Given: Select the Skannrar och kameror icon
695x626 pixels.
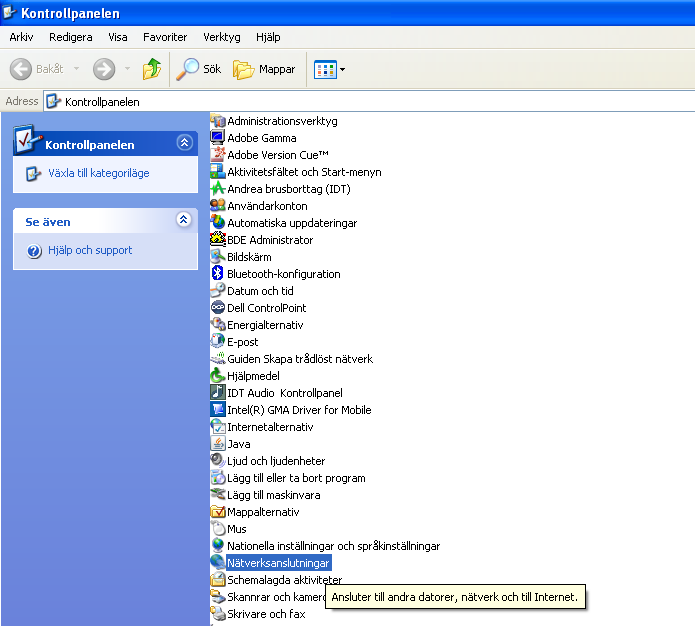Looking at the screenshot, I should 218,597.
